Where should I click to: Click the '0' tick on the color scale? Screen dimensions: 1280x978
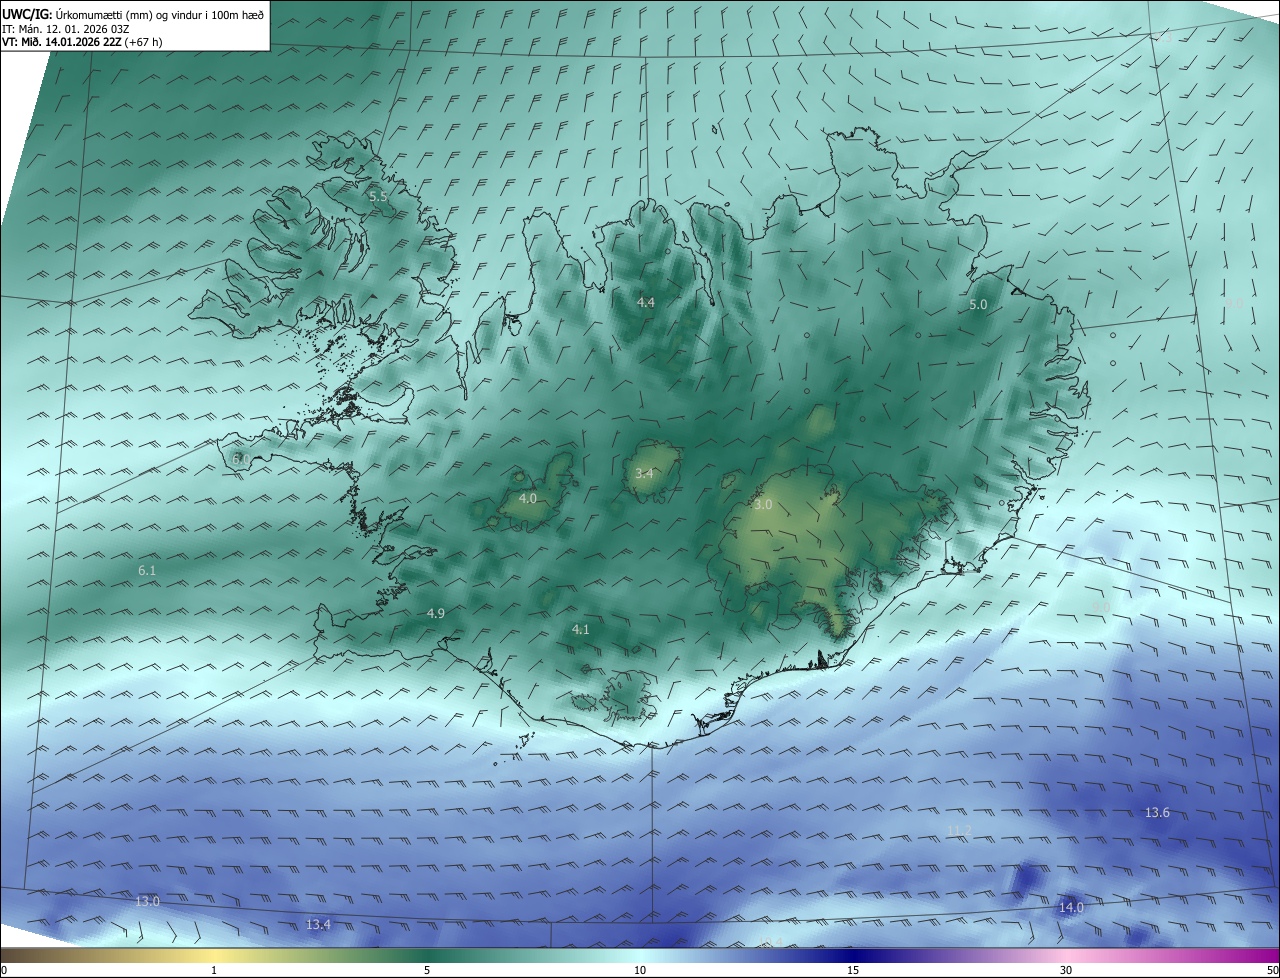4,970
